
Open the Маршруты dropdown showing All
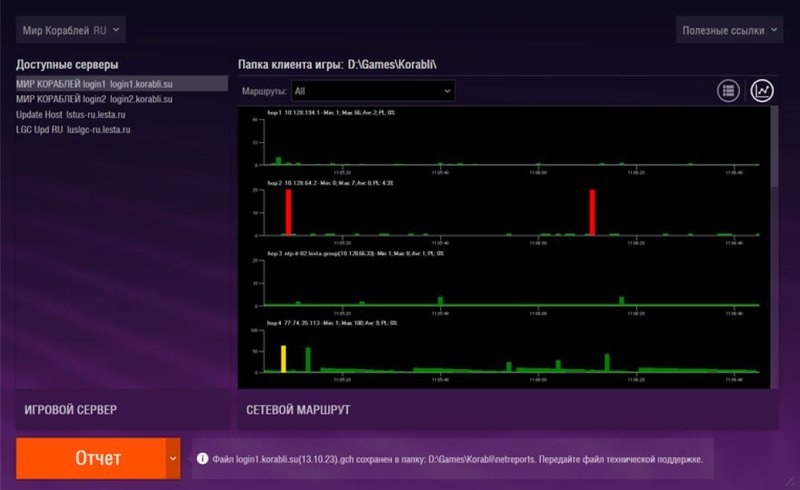[373, 91]
